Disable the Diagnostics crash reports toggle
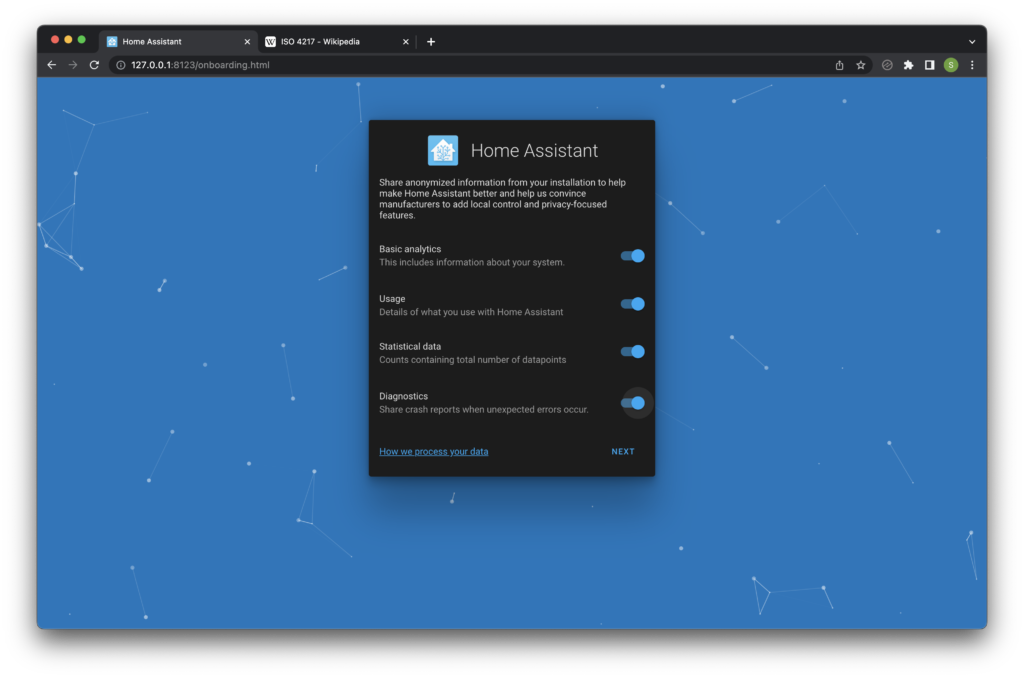The height and width of the screenshot is (678, 1024). (x=632, y=403)
